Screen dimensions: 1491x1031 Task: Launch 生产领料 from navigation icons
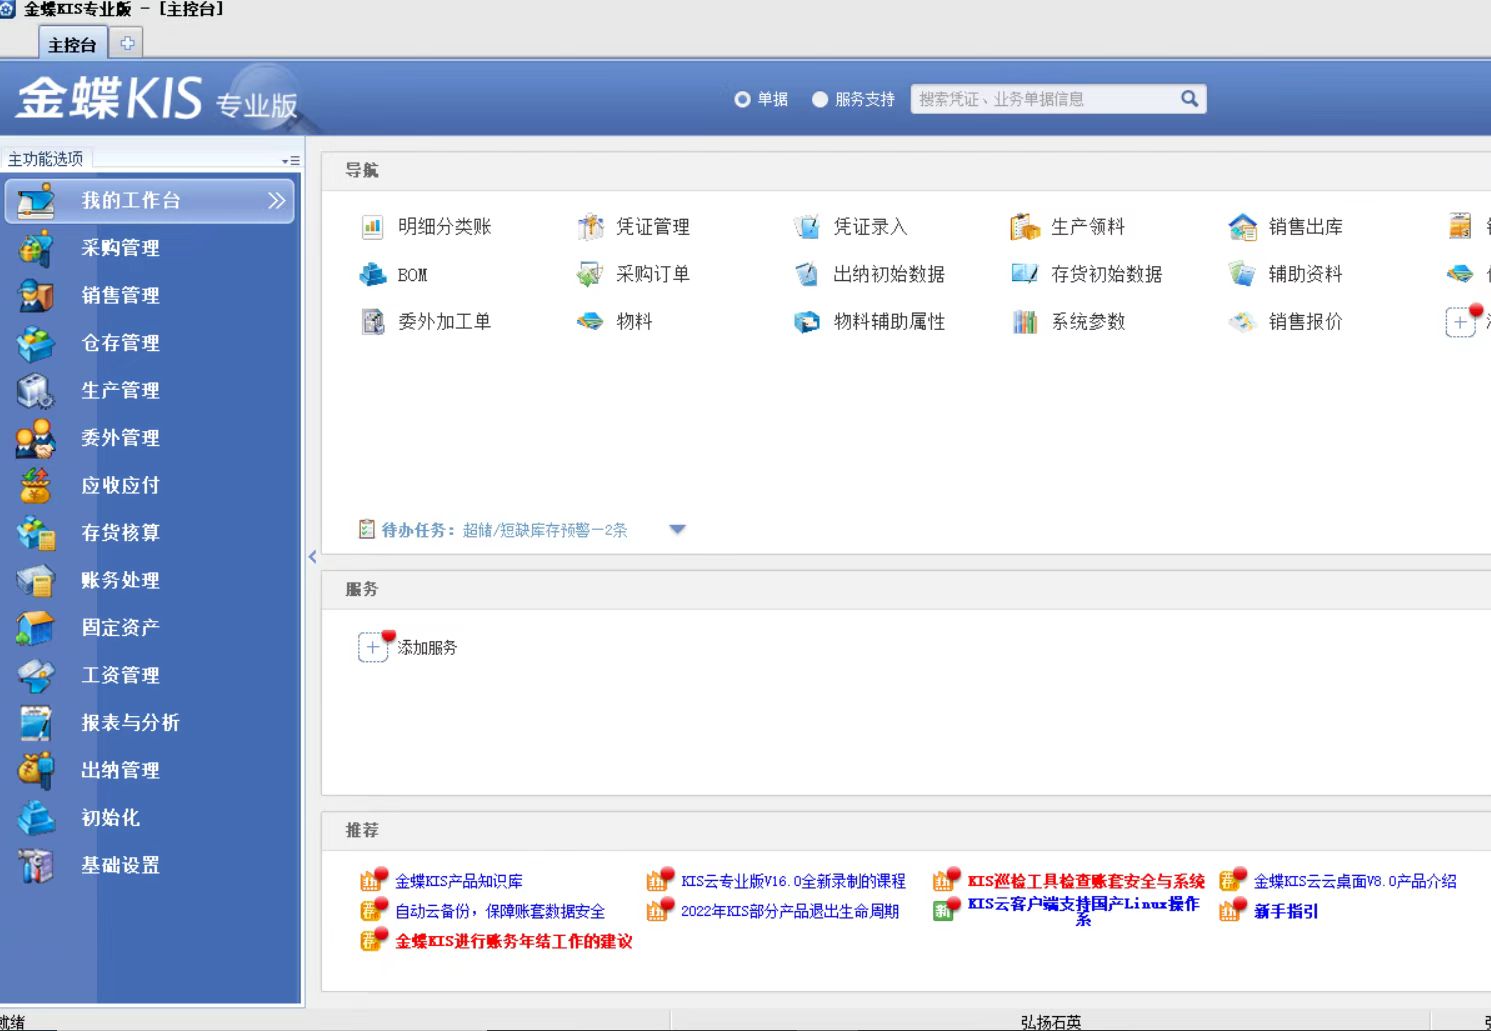1025,227
